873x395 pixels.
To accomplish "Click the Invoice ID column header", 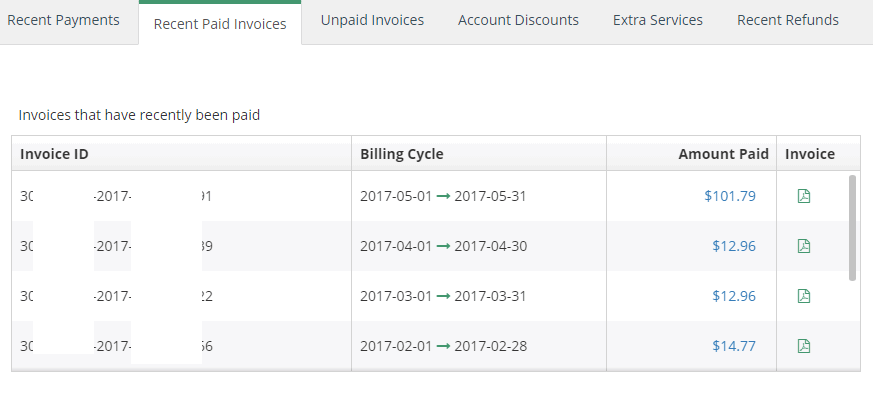I will (182, 154).
